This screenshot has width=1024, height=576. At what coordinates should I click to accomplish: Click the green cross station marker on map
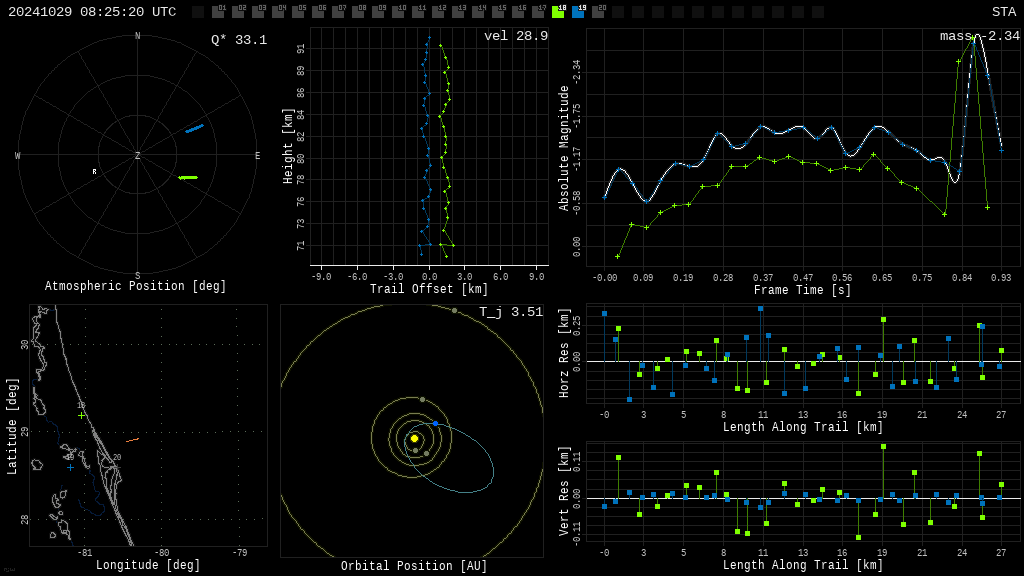[81, 415]
